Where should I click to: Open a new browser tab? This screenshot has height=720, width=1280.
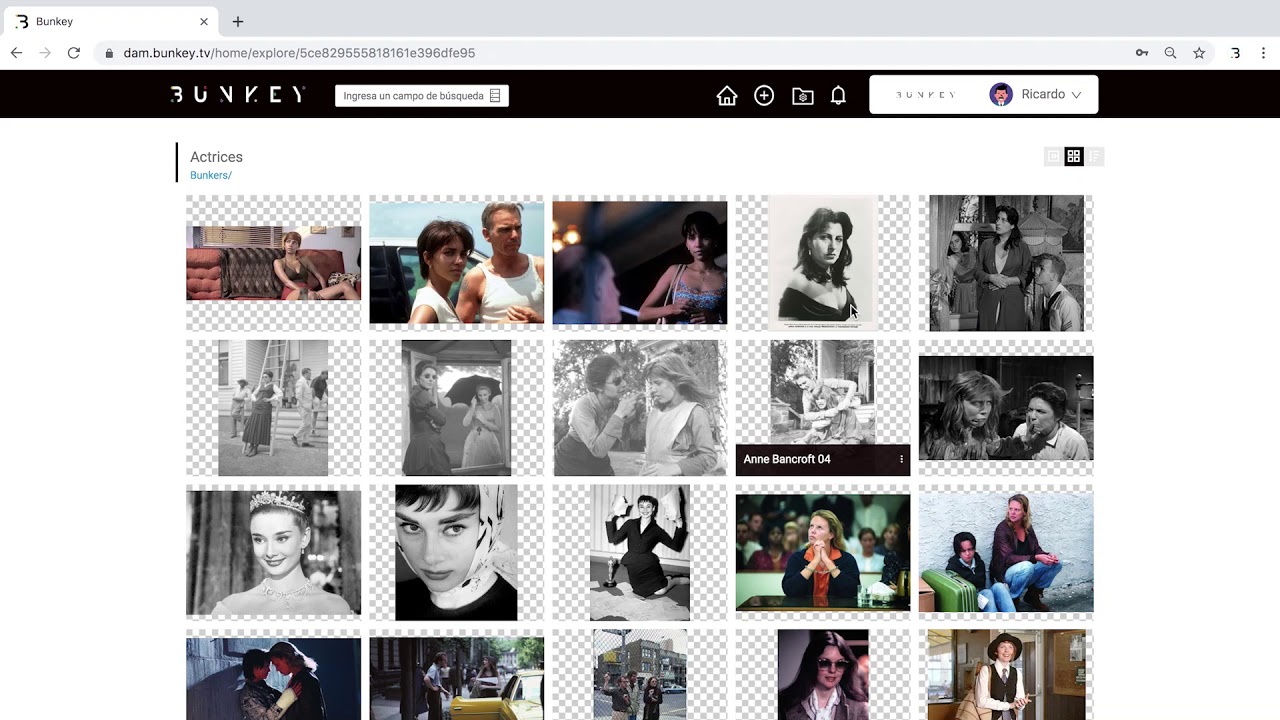(x=238, y=21)
